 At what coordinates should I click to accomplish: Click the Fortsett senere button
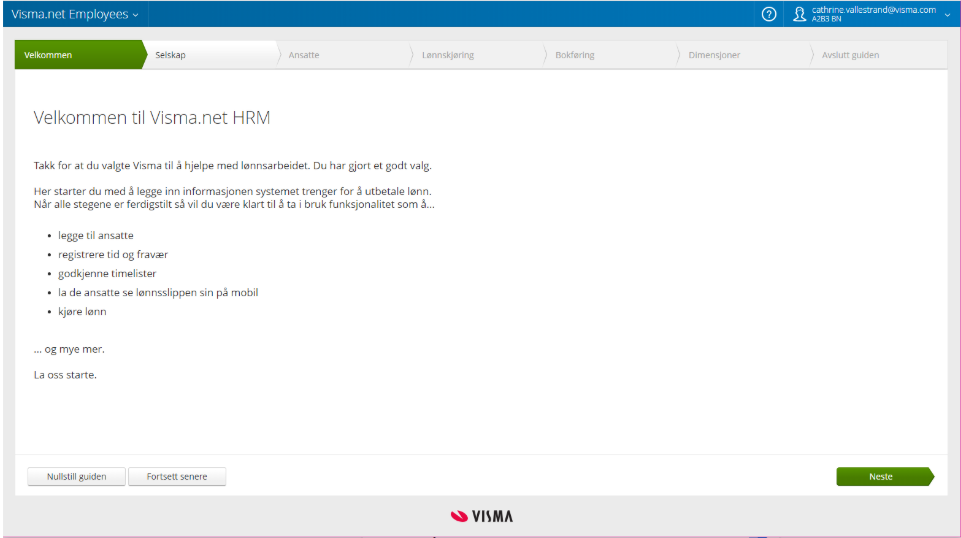click(x=177, y=477)
